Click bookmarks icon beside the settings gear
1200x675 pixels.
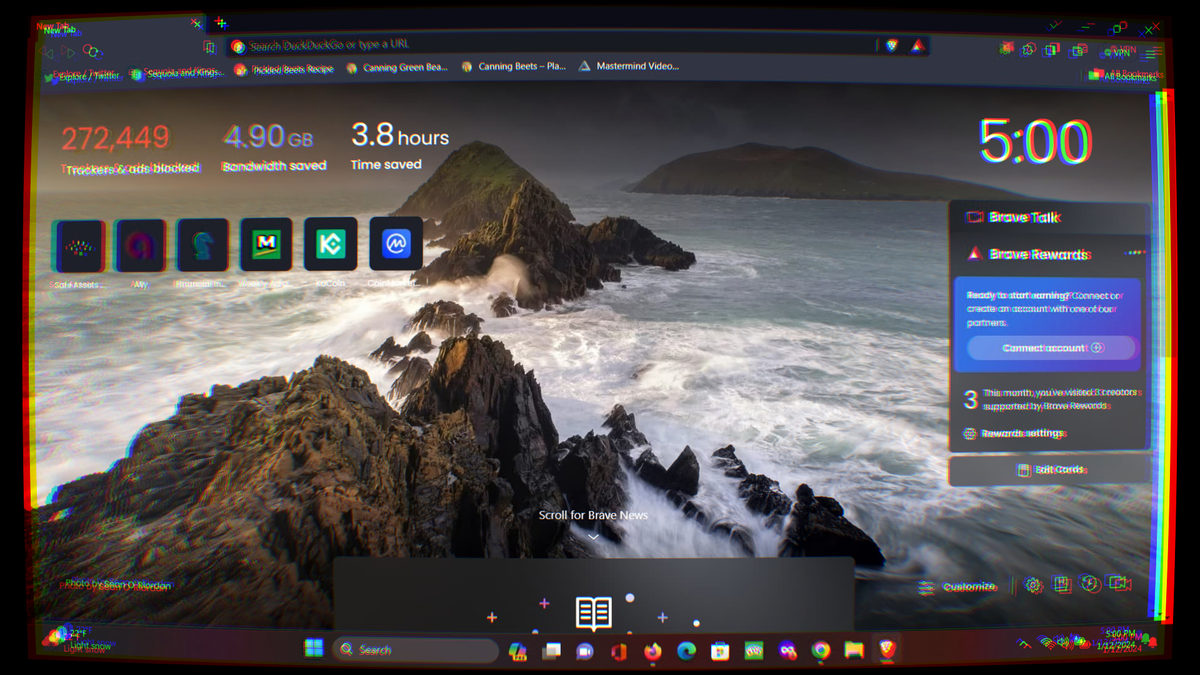[1062, 585]
